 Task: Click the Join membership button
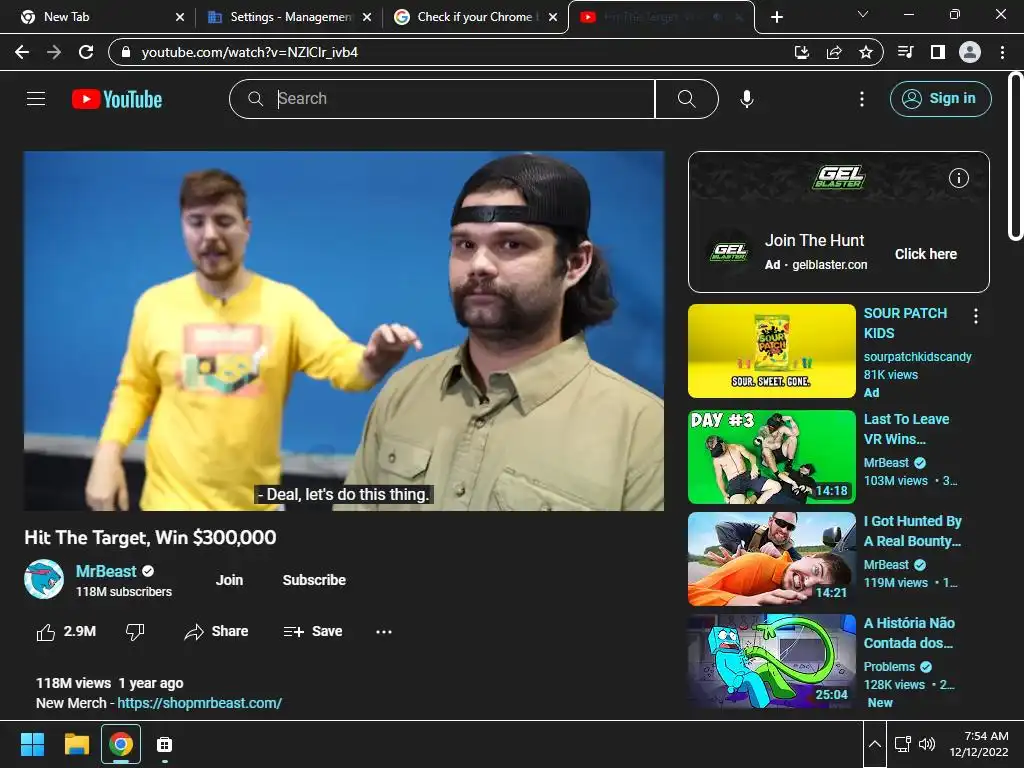point(229,580)
